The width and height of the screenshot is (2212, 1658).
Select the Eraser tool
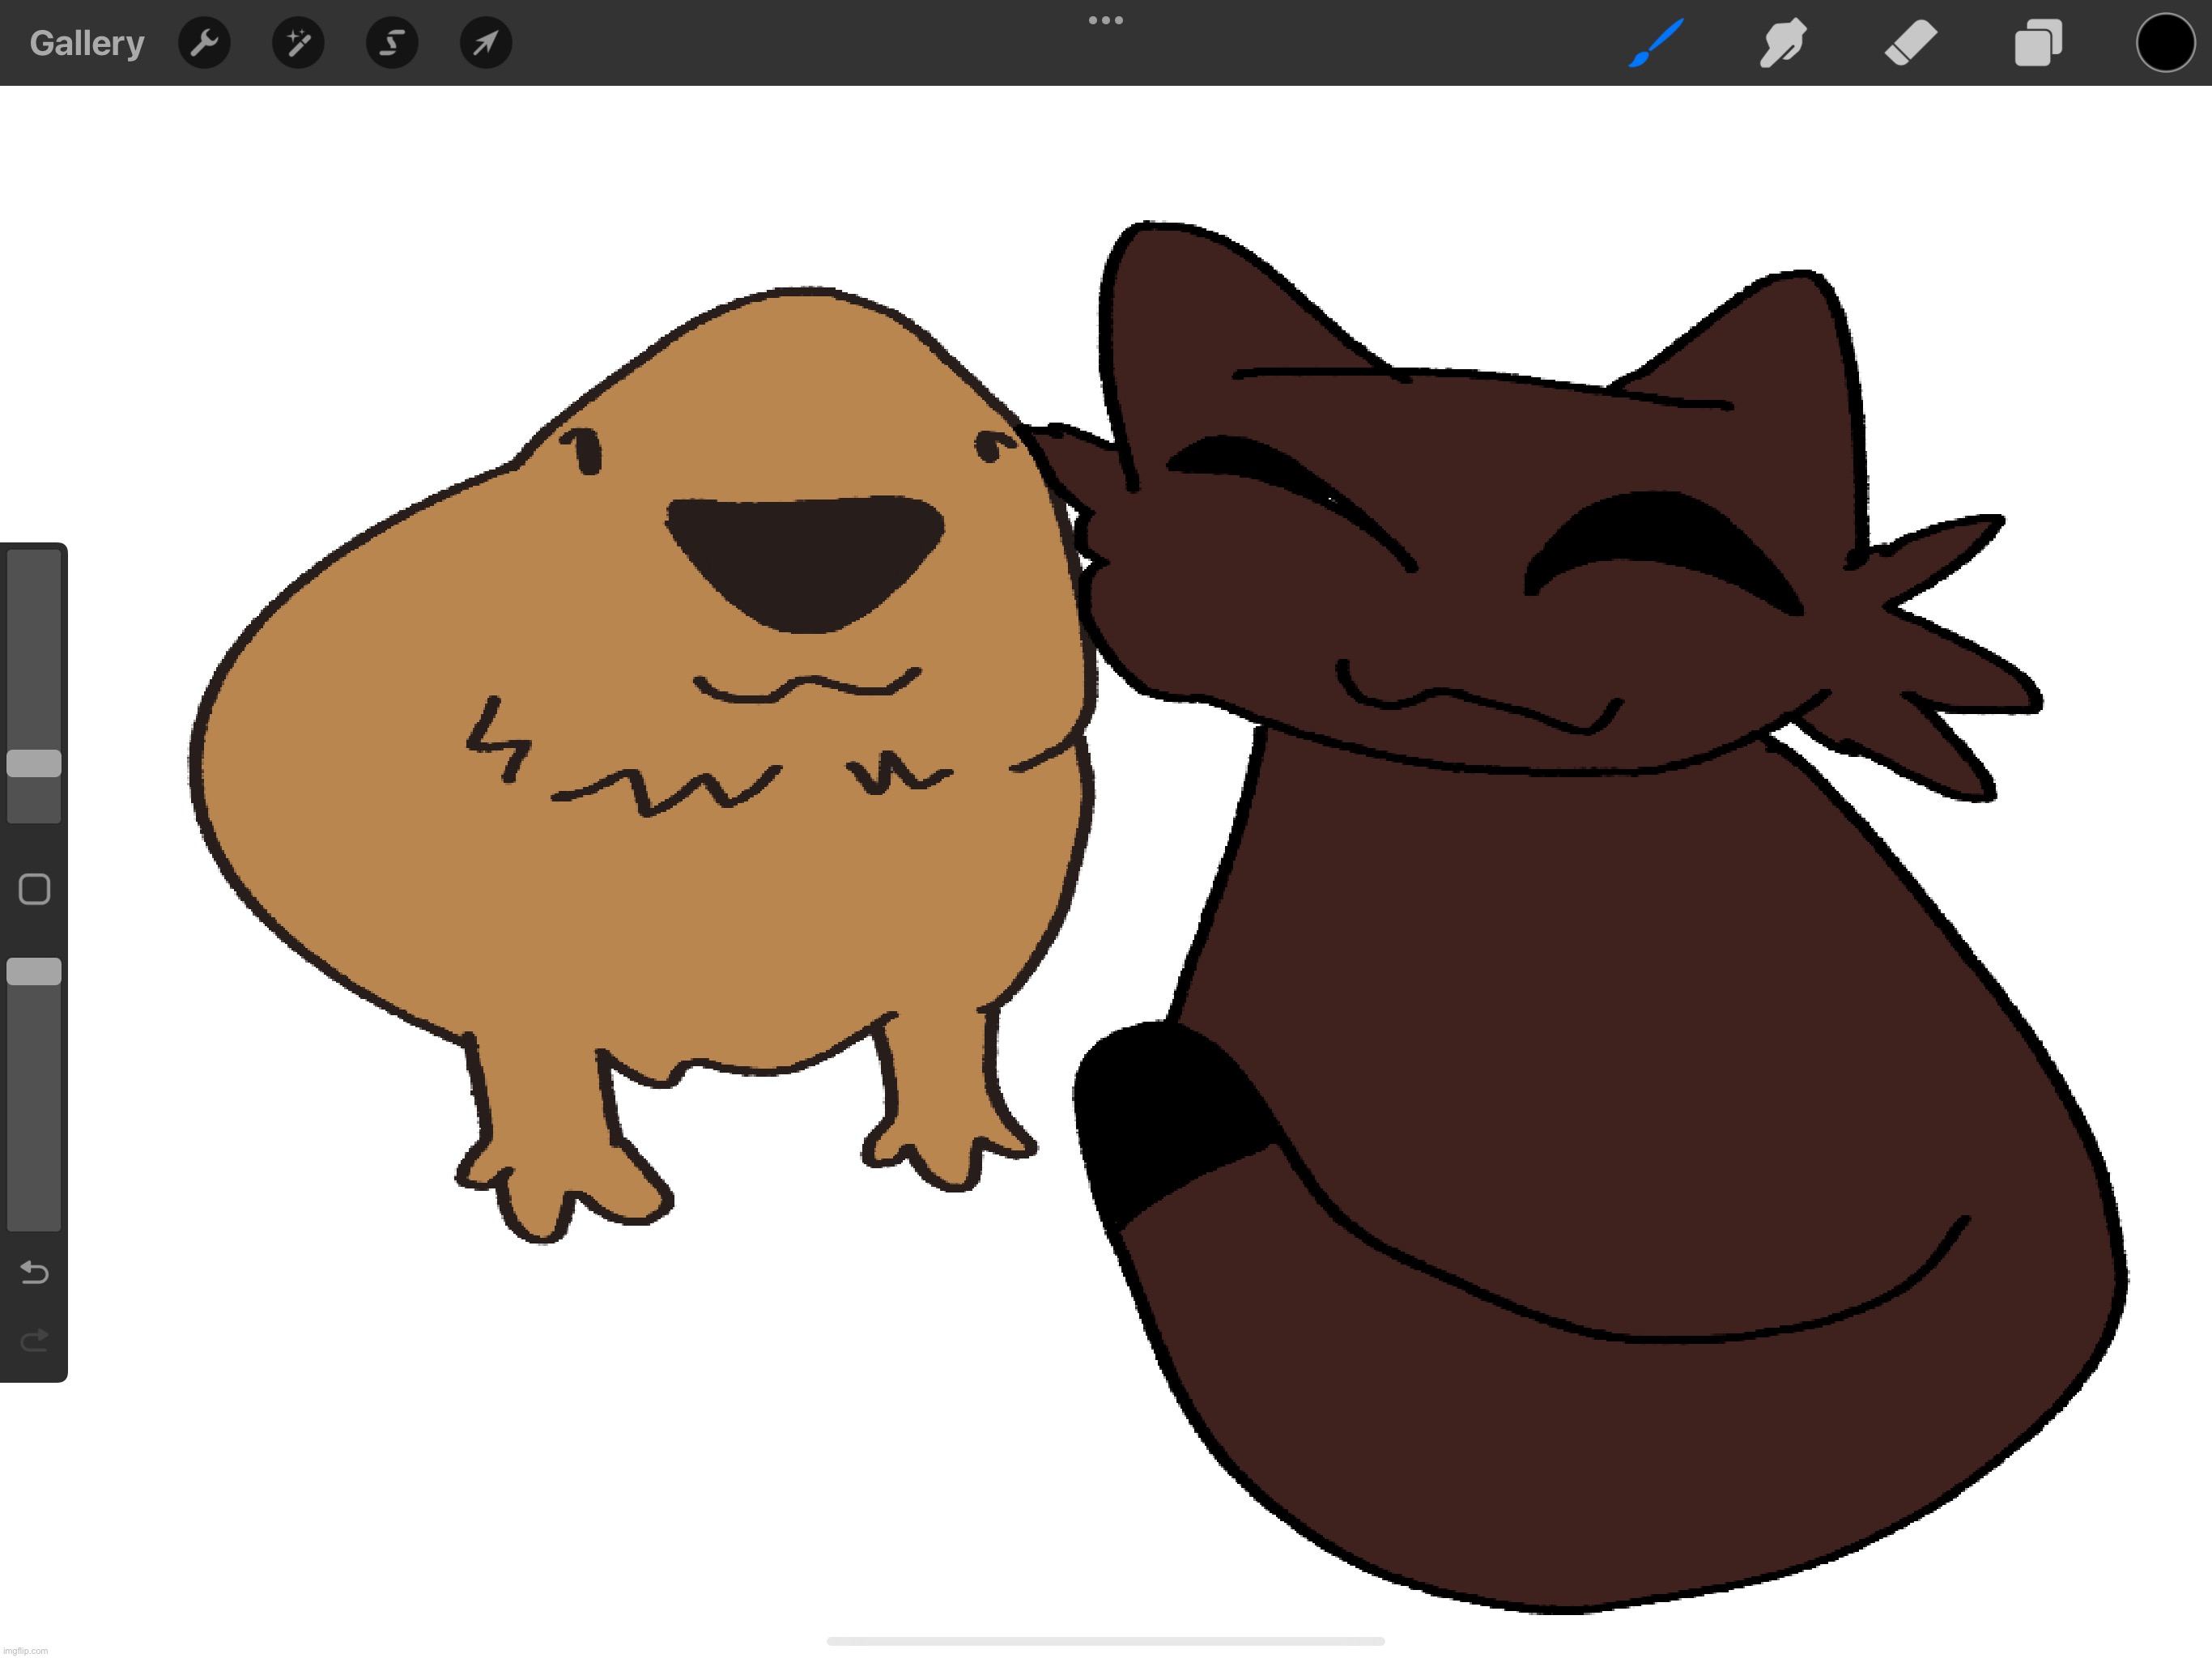(1911, 43)
